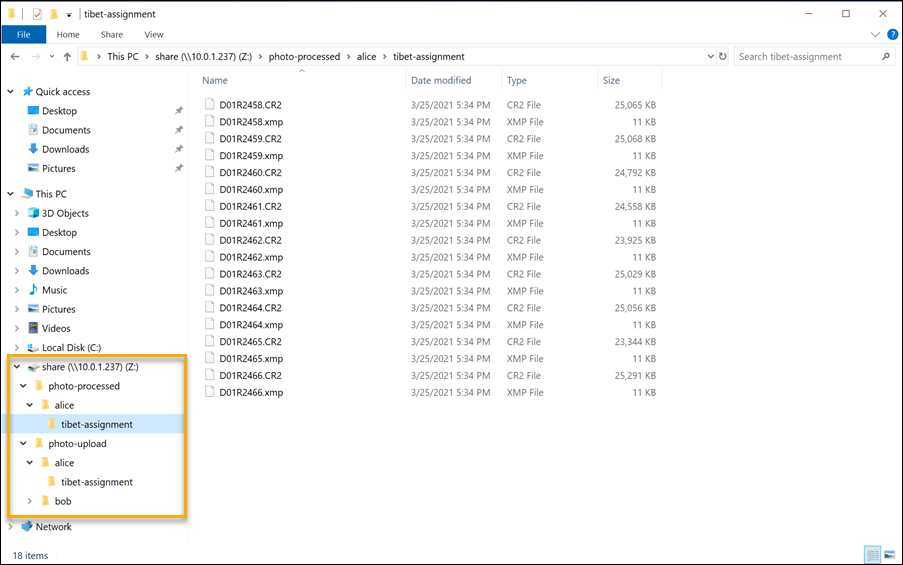This screenshot has height=565, width=903.
Task: Collapse the share (Z:) network drive
Action: click(x=17, y=367)
